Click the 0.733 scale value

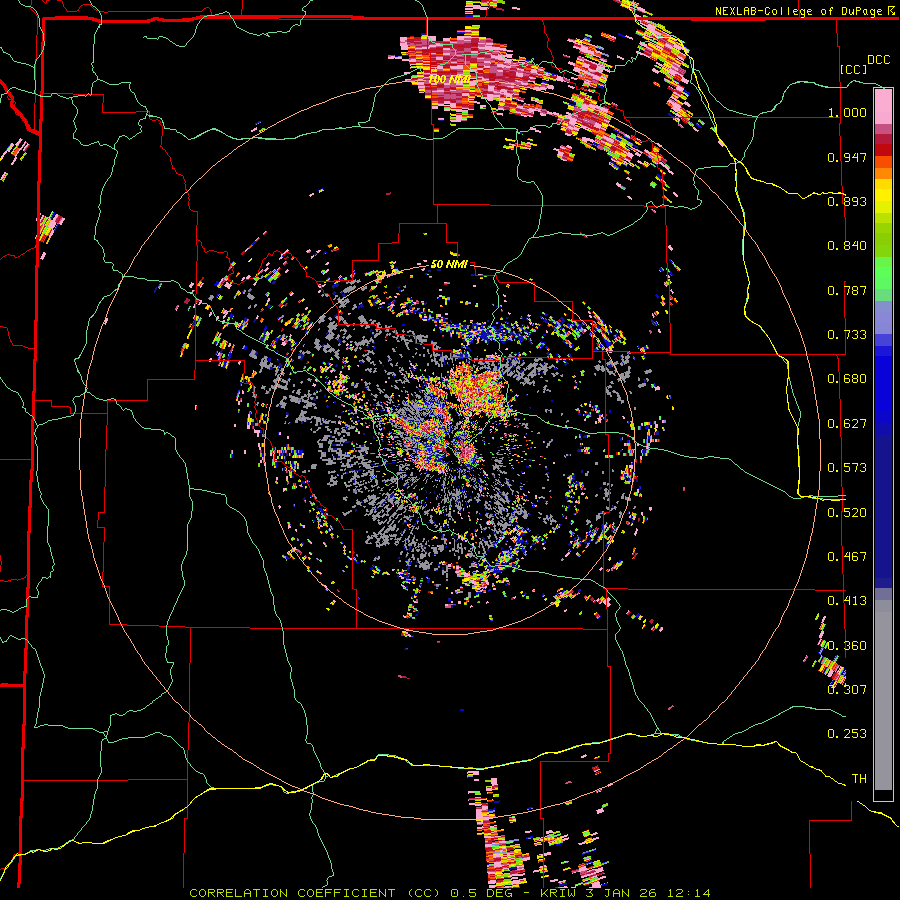(x=847, y=335)
